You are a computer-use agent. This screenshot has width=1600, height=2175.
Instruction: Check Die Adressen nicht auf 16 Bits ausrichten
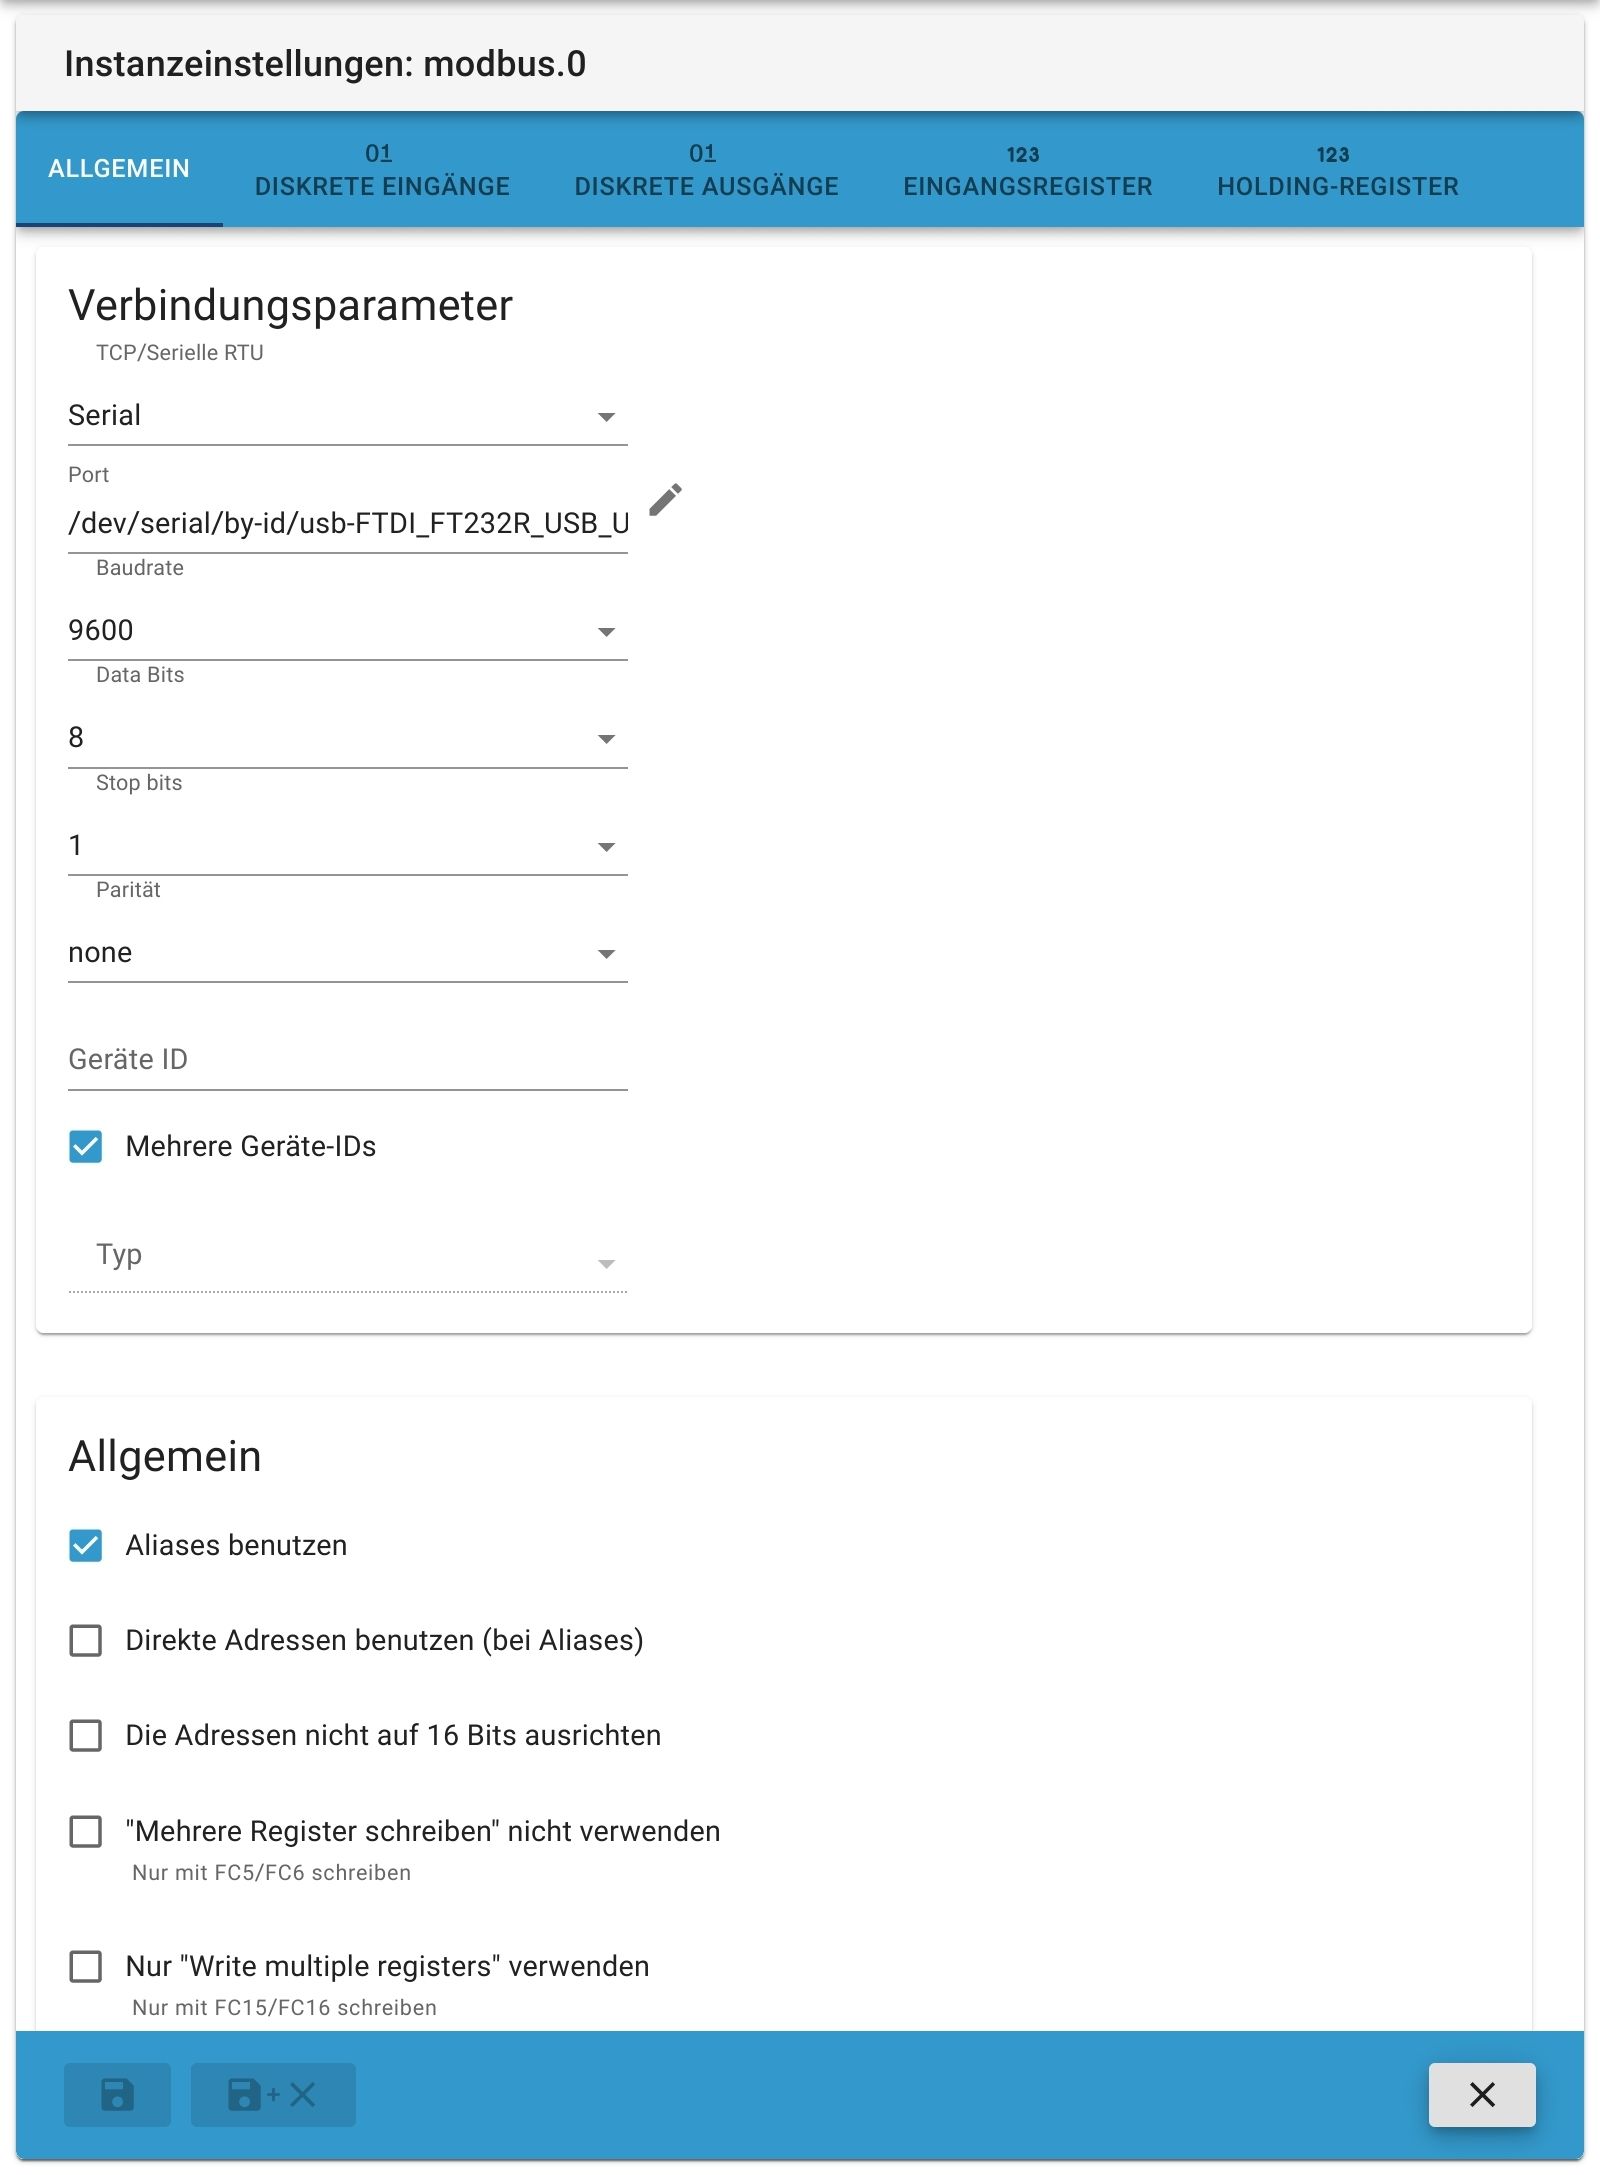86,1735
